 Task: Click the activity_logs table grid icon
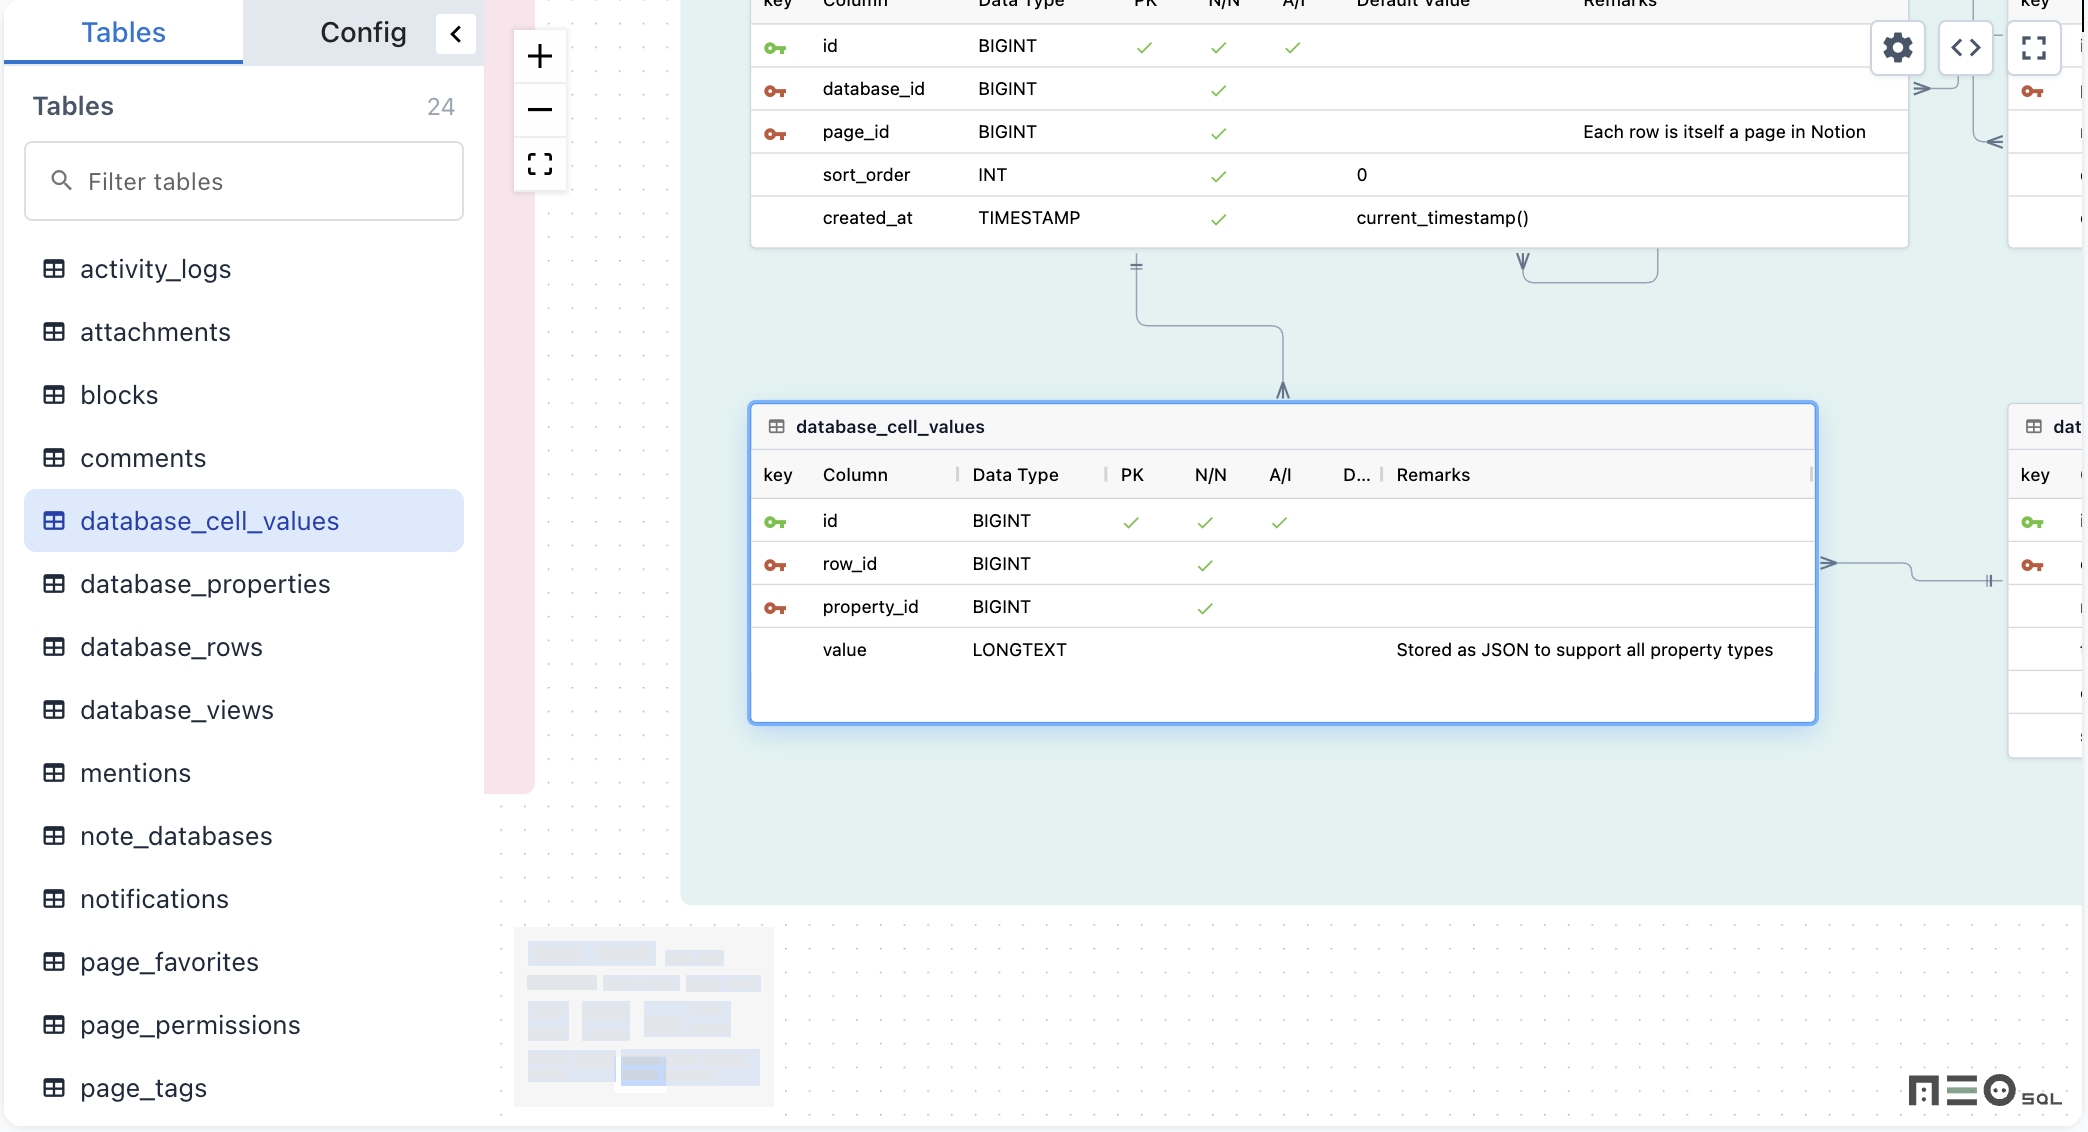point(54,269)
